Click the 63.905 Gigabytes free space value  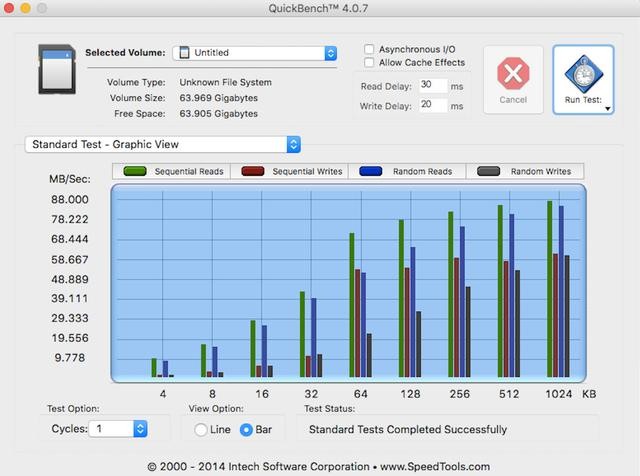pyautogui.click(x=218, y=113)
